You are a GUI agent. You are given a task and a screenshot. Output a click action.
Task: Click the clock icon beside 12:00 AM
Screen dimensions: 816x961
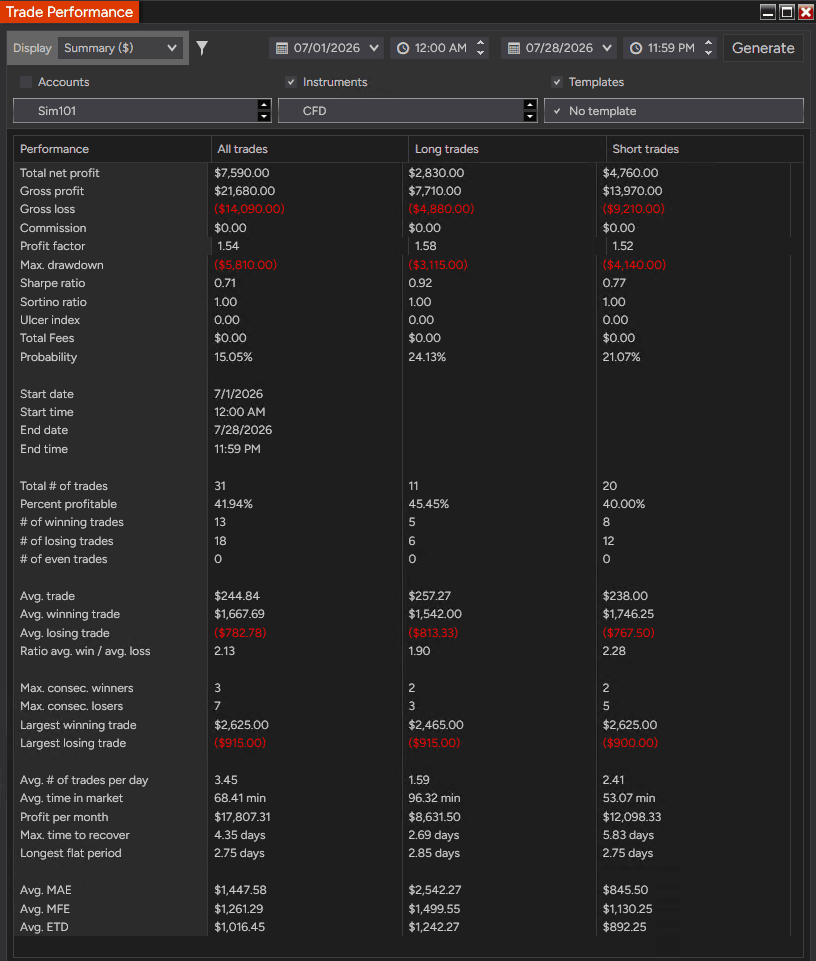click(x=403, y=48)
